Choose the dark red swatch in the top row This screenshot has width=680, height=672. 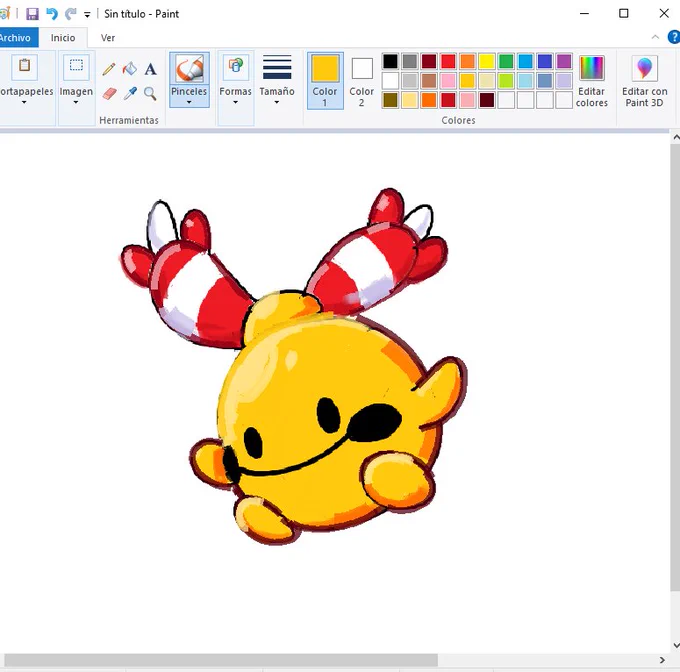click(x=429, y=61)
